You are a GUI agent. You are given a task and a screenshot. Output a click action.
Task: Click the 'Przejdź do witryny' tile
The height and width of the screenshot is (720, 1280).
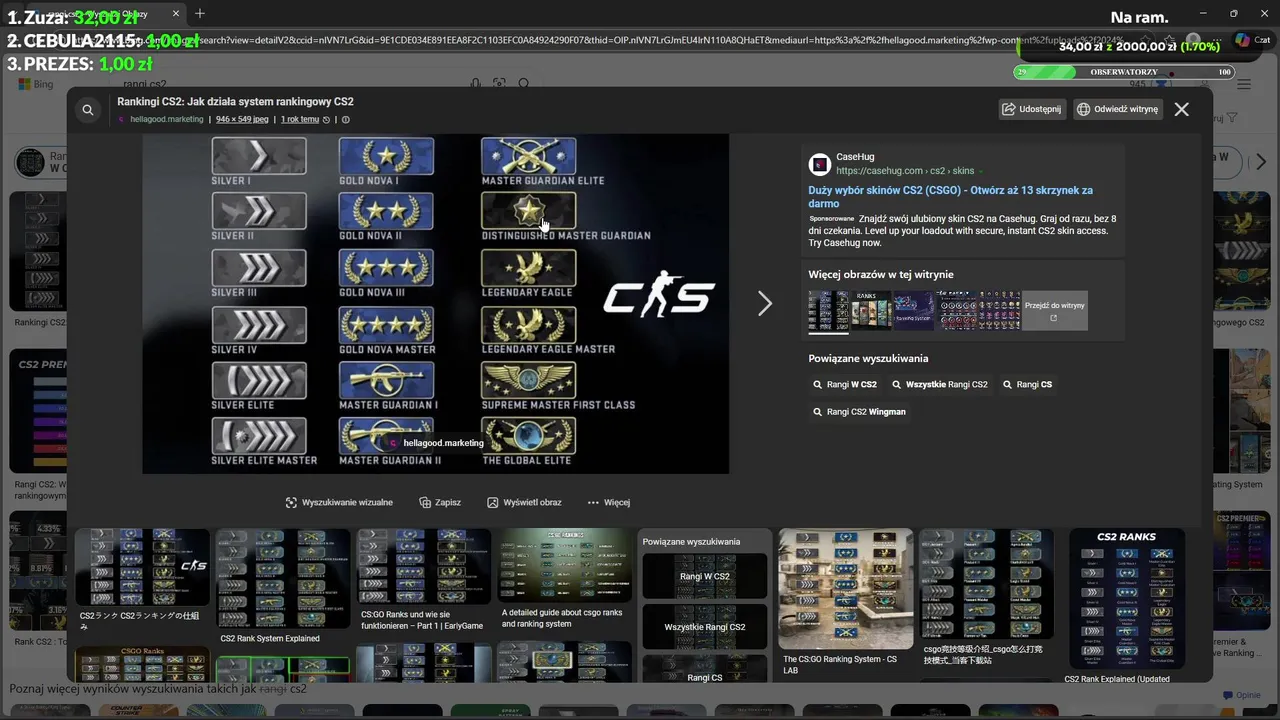[1055, 310]
